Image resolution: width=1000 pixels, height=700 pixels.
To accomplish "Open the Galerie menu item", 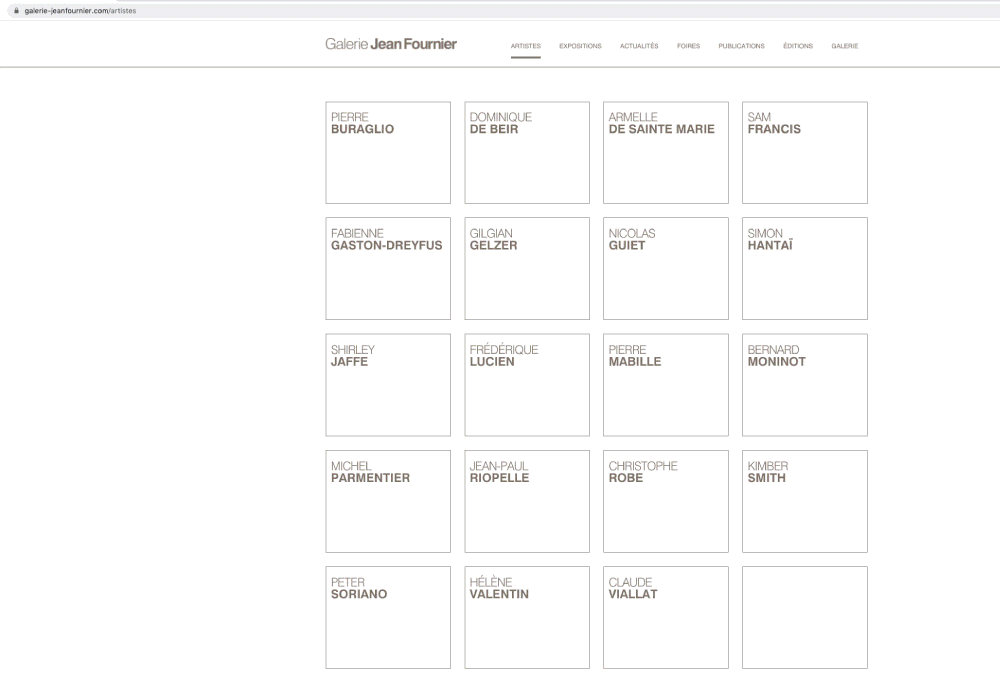I will pos(844,46).
